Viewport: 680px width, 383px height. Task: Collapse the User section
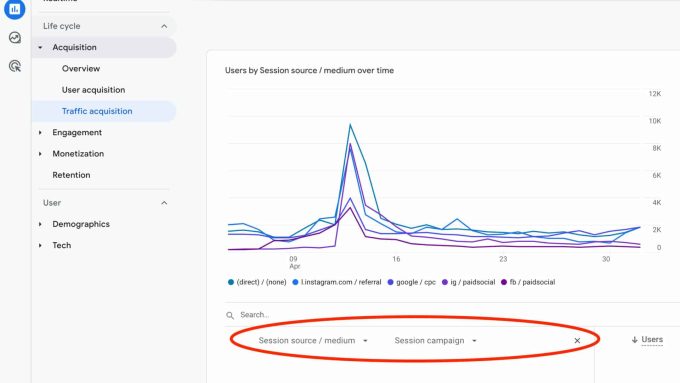(x=164, y=203)
